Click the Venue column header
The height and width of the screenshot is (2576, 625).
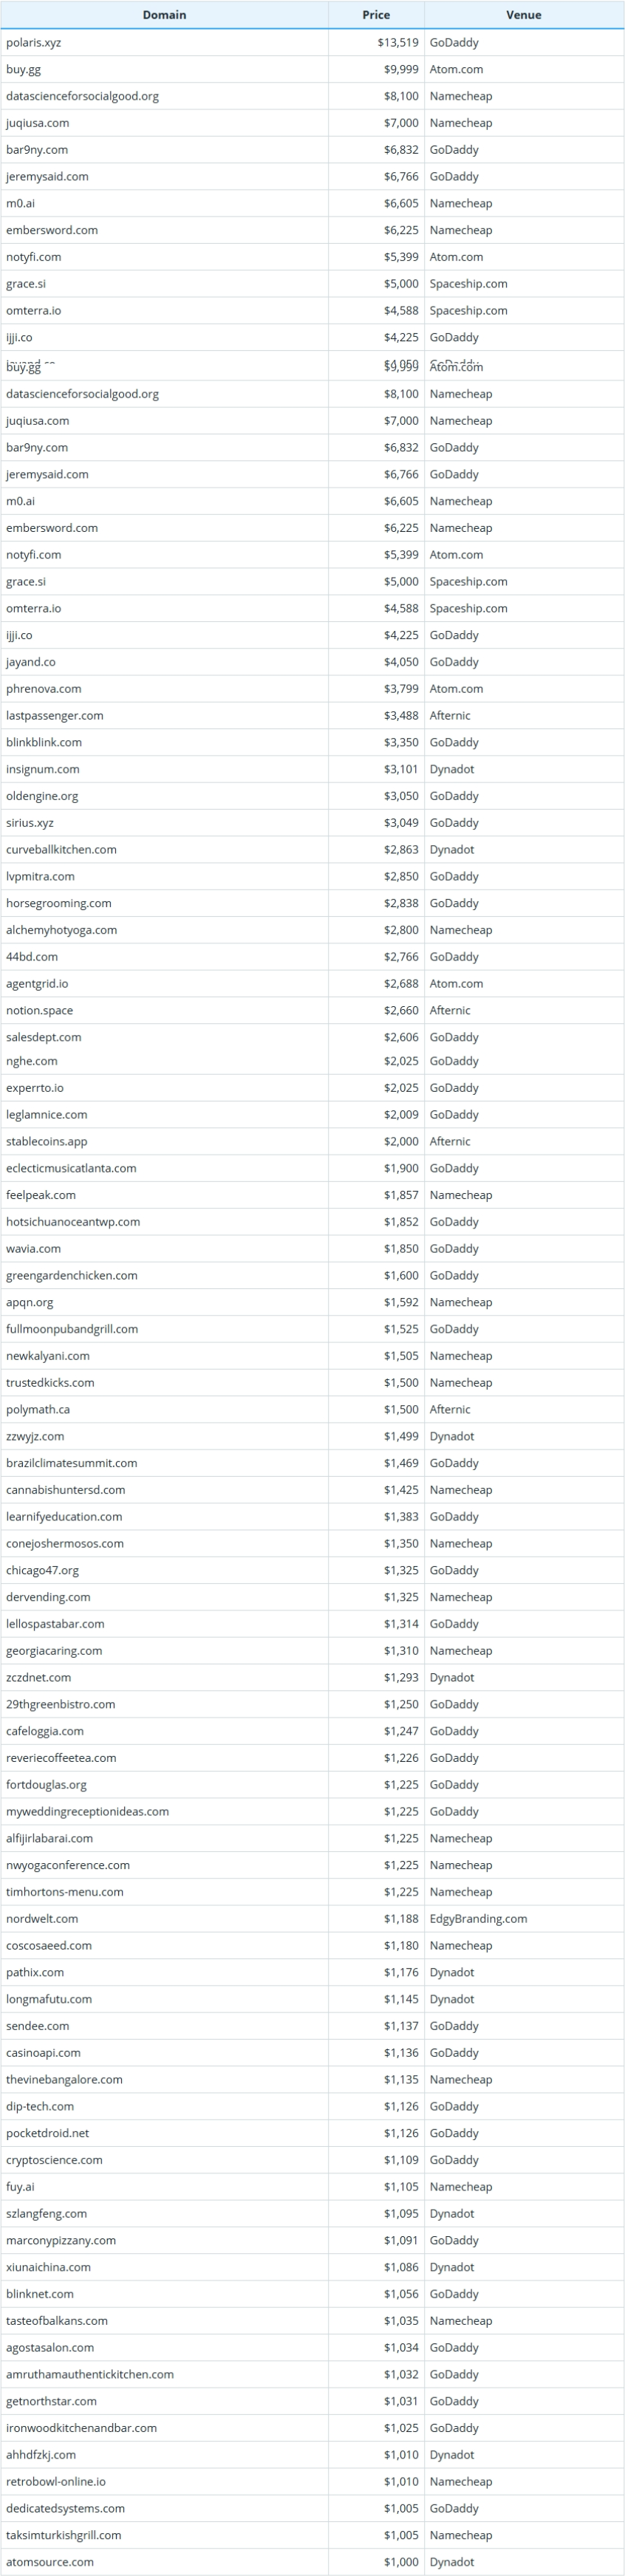coord(524,15)
